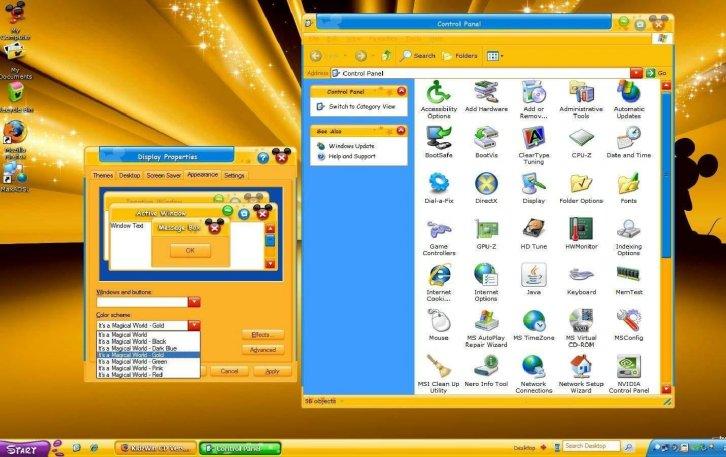Open Fonts icon

pos(628,188)
